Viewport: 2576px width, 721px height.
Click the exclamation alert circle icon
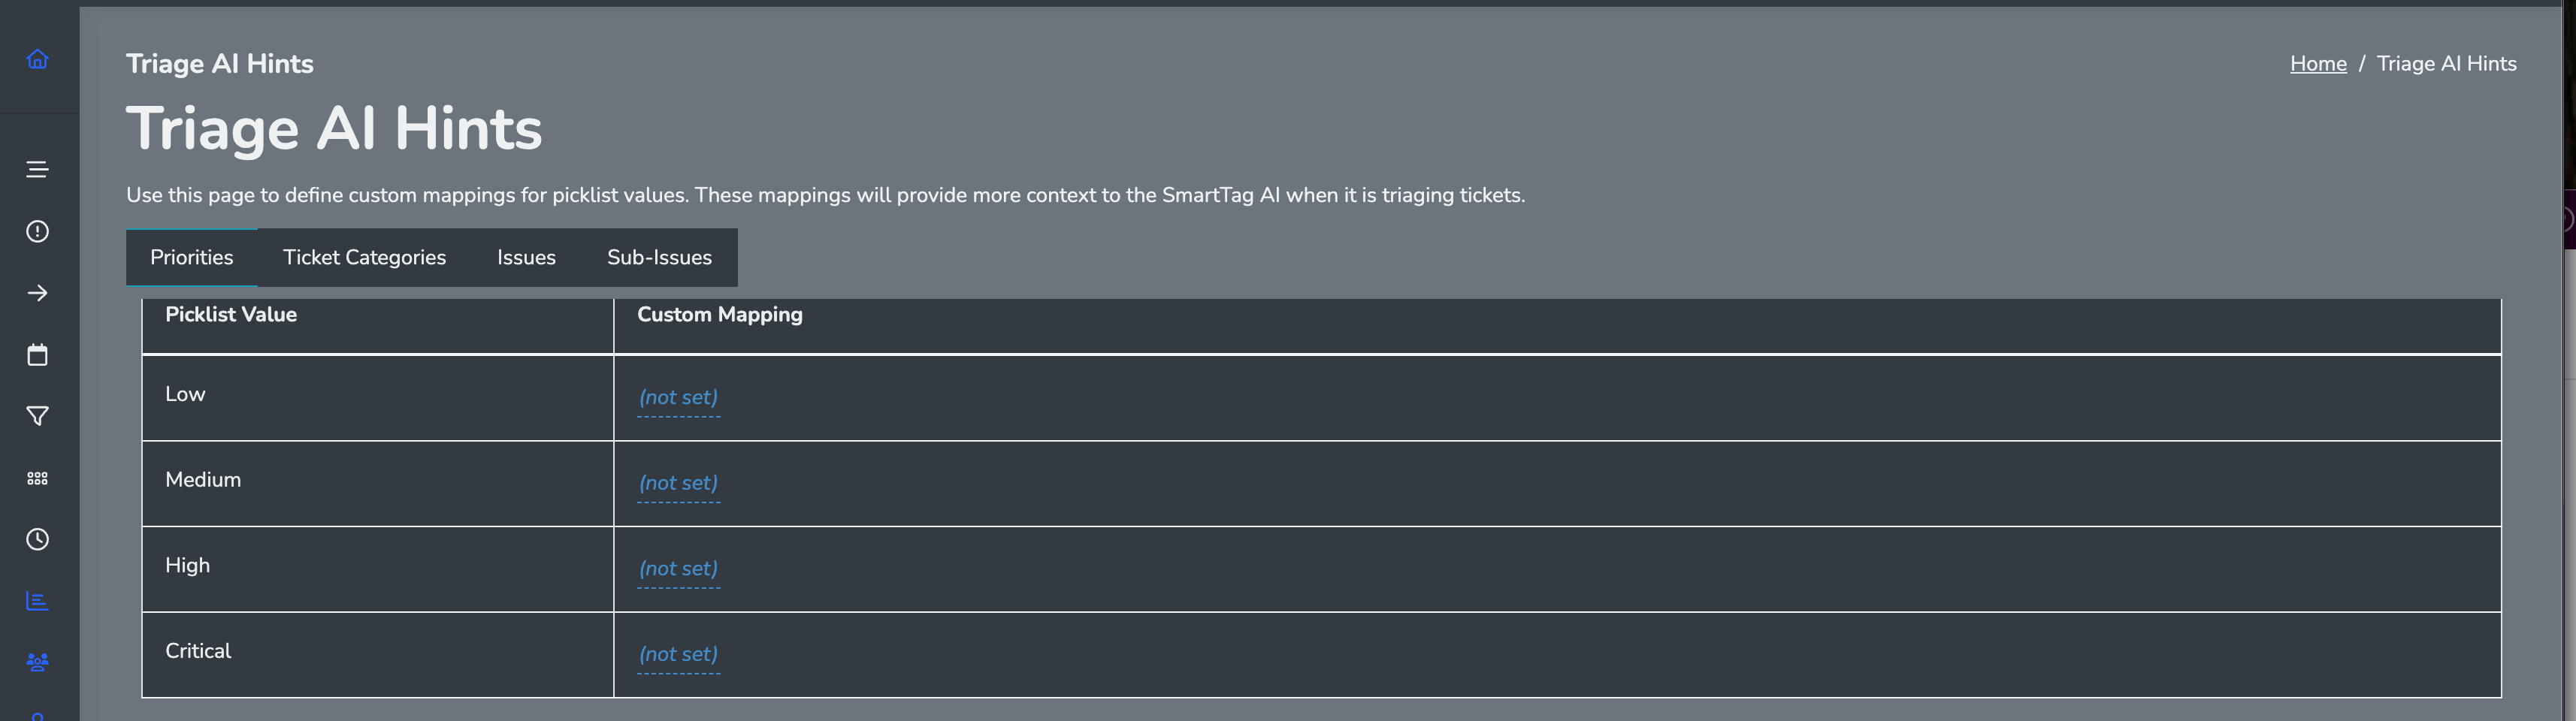pos(37,232)
